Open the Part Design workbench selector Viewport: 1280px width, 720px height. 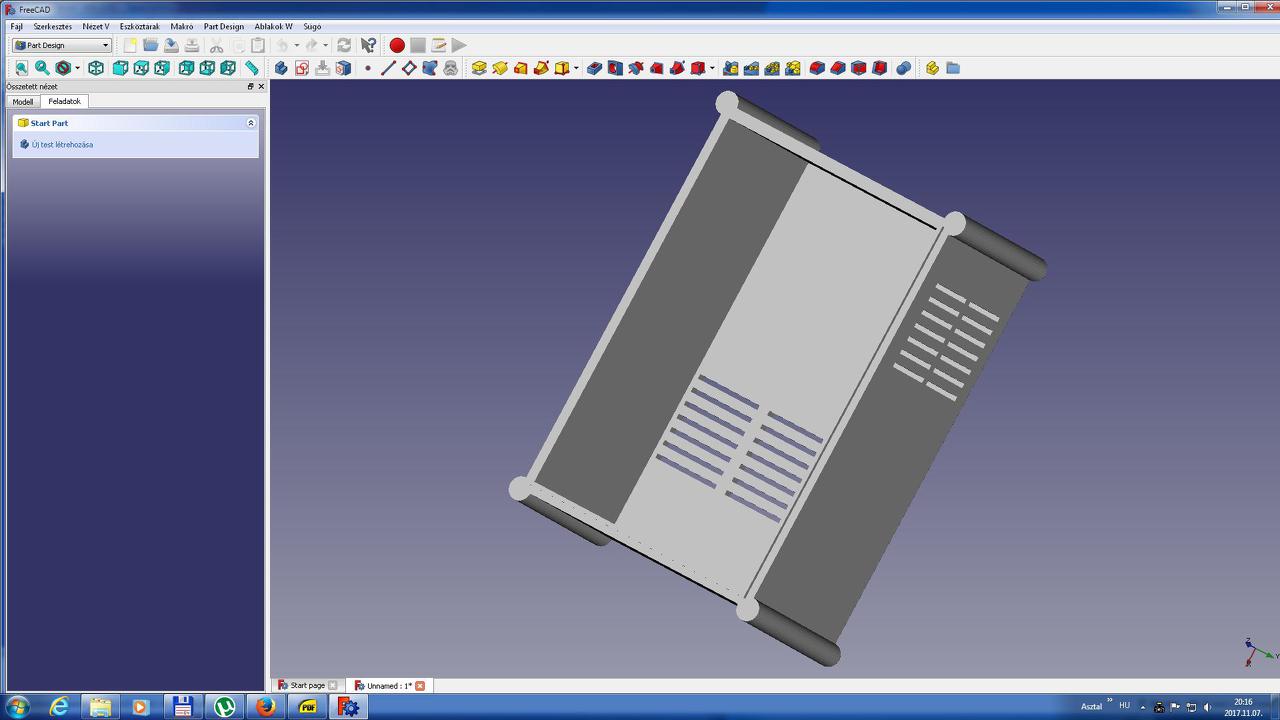tap(62, 45)
